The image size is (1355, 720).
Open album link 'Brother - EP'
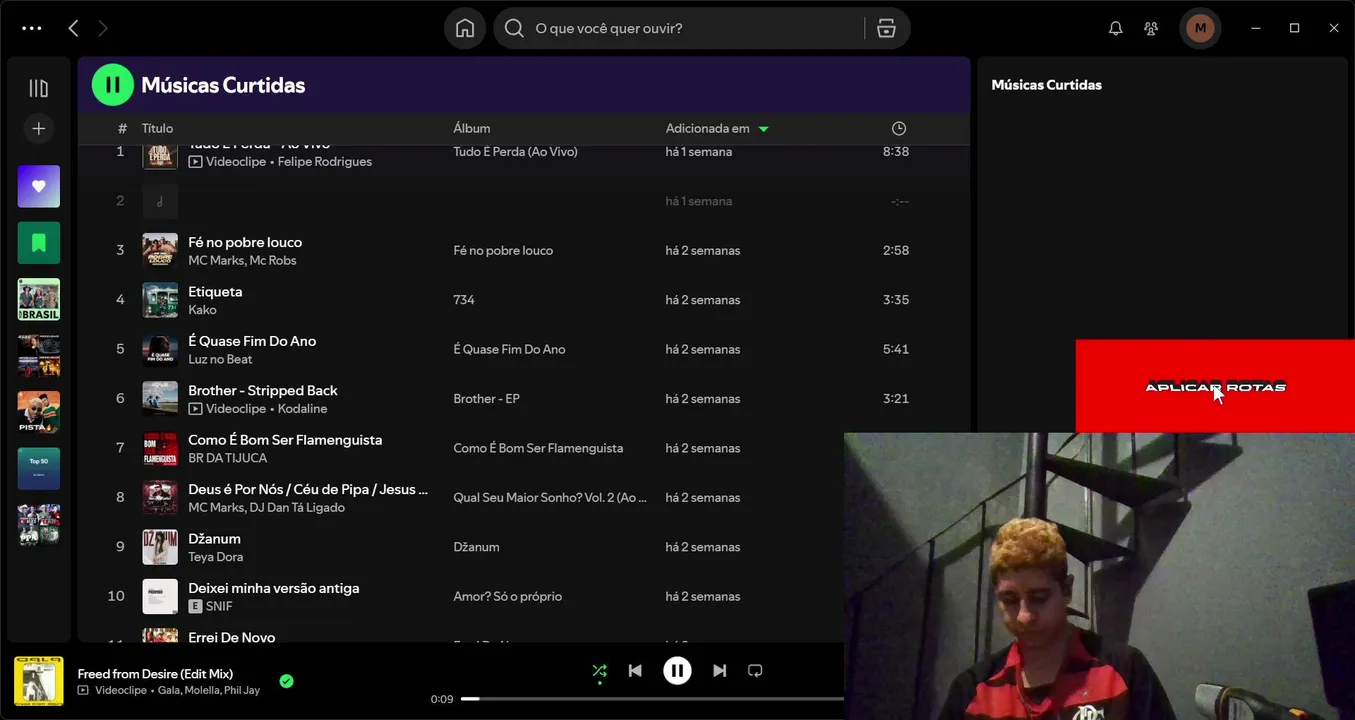click(486, 398)
